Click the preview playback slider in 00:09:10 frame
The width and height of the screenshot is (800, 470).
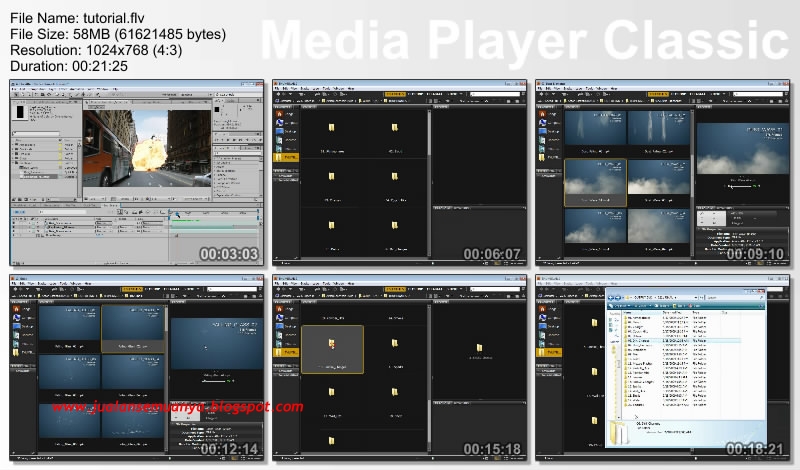point(742,186)
